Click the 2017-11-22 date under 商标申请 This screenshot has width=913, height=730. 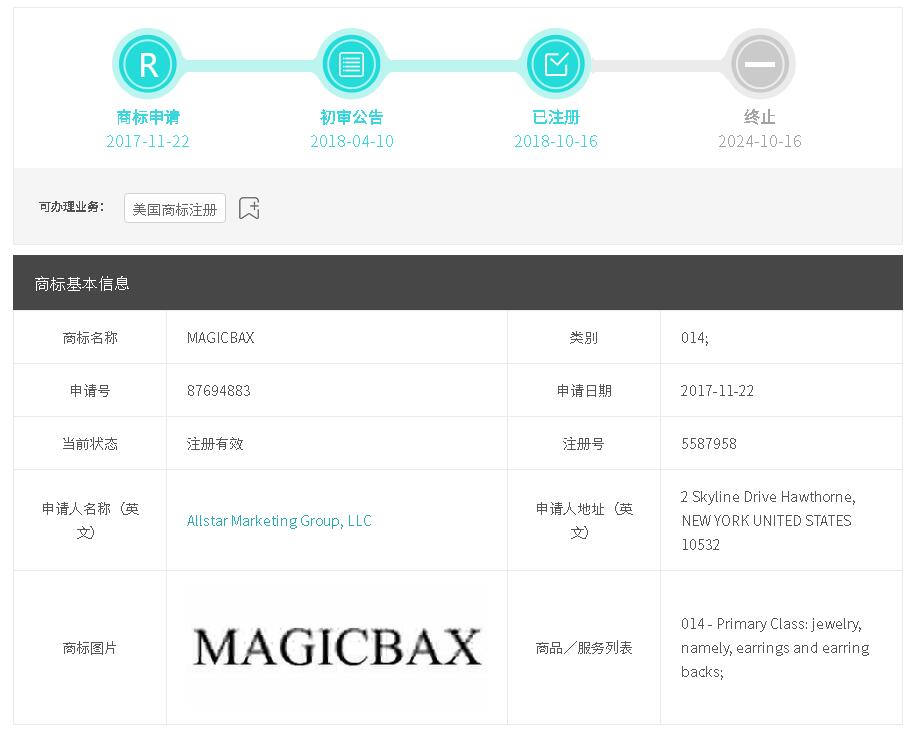click(148, 141)
